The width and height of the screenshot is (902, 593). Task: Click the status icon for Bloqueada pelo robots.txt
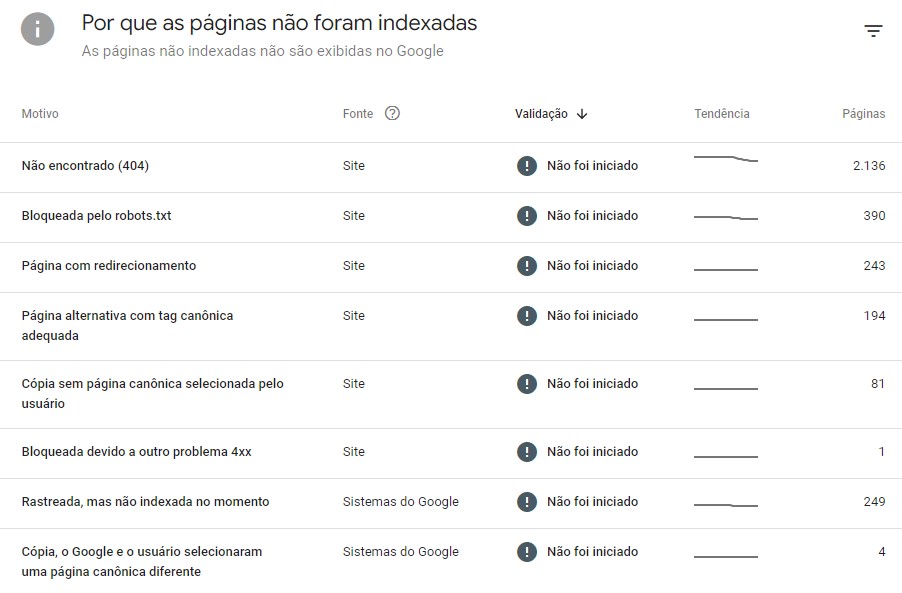coord(527,216)
